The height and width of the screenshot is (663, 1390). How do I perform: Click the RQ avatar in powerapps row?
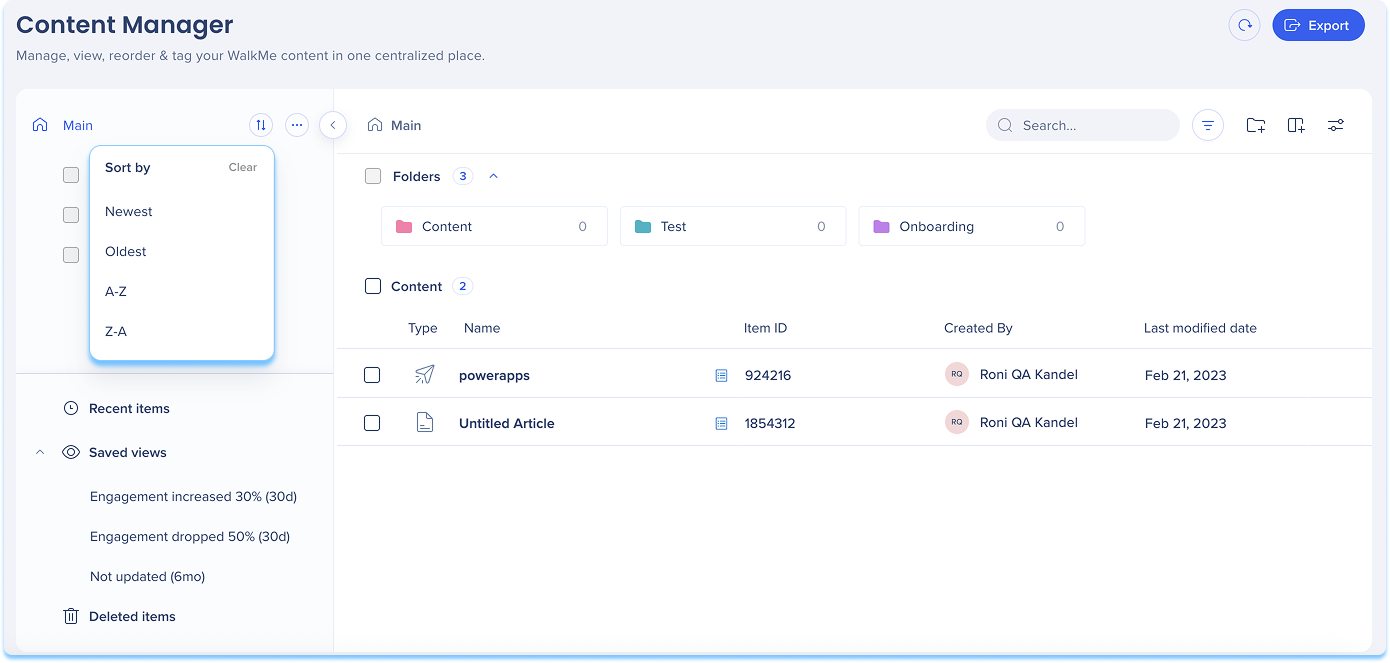(957, 374)
